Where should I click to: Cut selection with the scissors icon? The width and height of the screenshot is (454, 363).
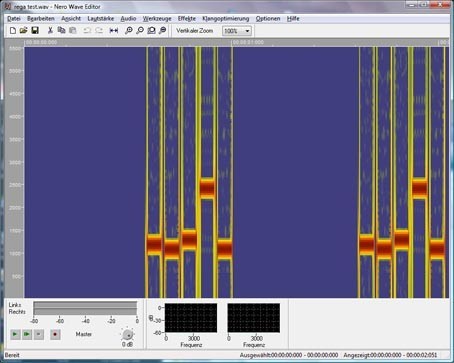pyautogui.click(x=50, y=31)
